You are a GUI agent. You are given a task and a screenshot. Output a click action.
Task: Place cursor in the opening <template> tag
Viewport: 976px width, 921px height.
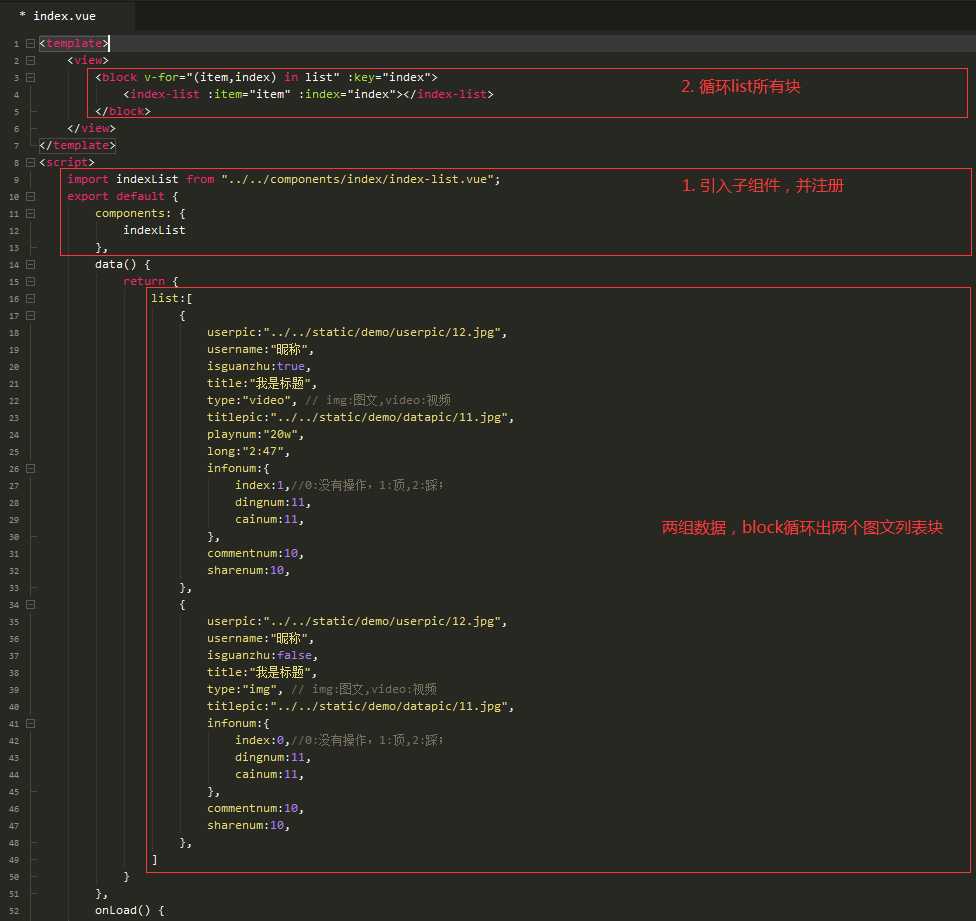74,43
